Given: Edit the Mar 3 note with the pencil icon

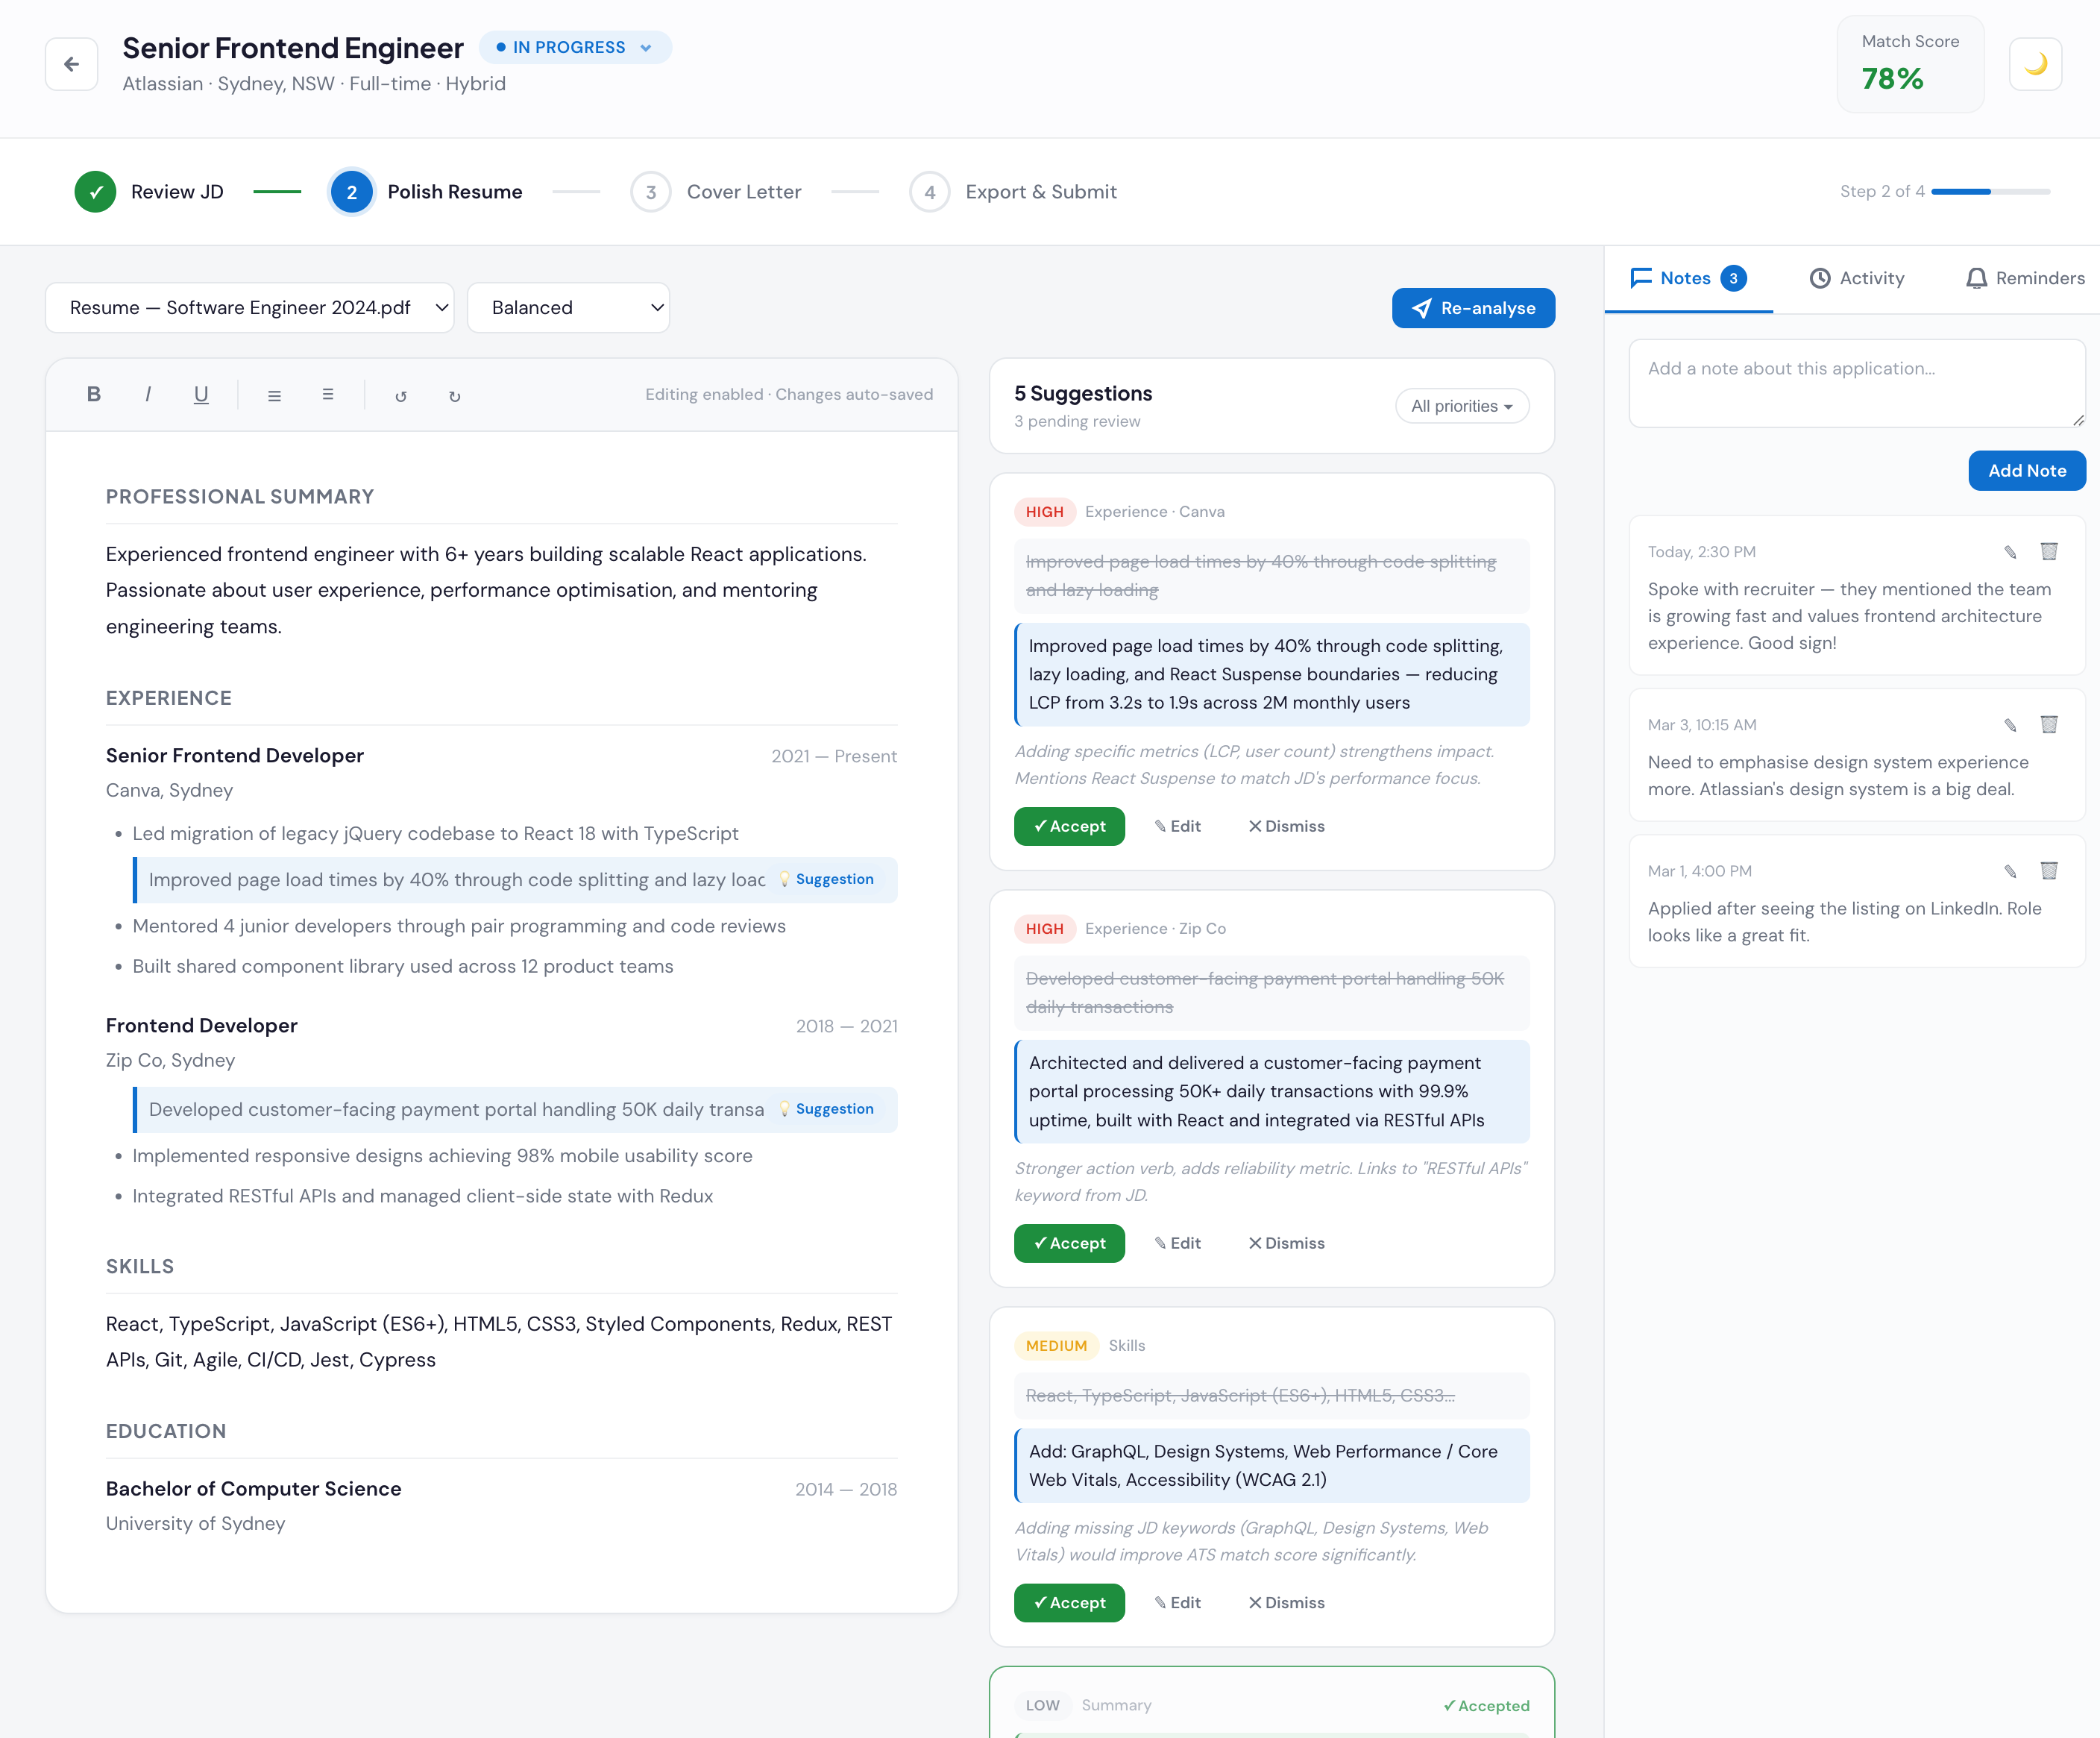Looking at the screenshot, I should point(2010,724).
